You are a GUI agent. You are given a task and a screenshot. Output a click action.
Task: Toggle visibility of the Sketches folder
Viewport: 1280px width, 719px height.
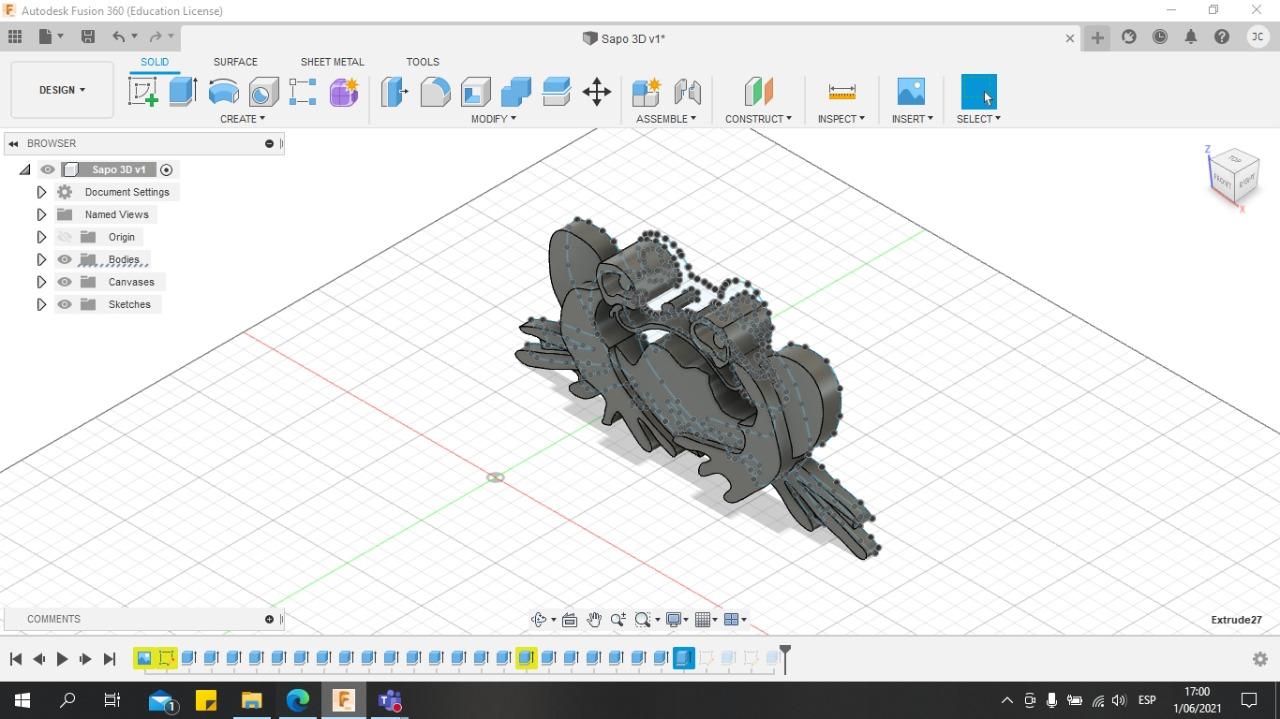coord(65,304)
